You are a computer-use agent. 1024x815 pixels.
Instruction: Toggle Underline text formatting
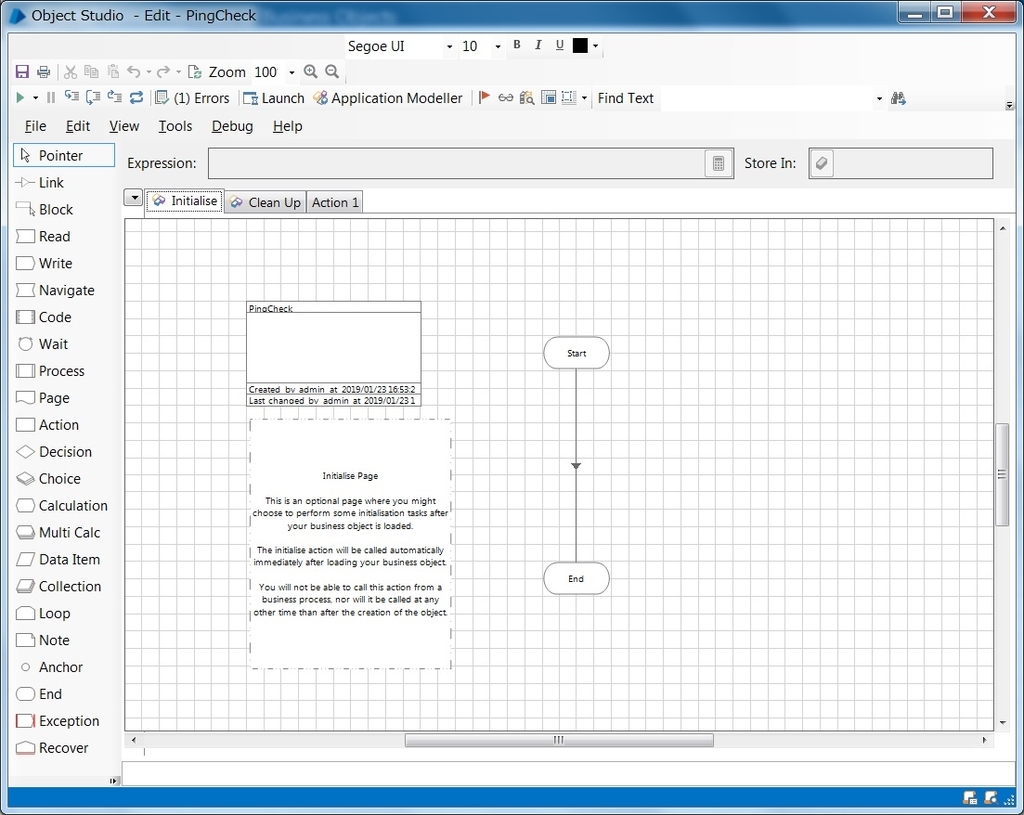coord(560,45)
